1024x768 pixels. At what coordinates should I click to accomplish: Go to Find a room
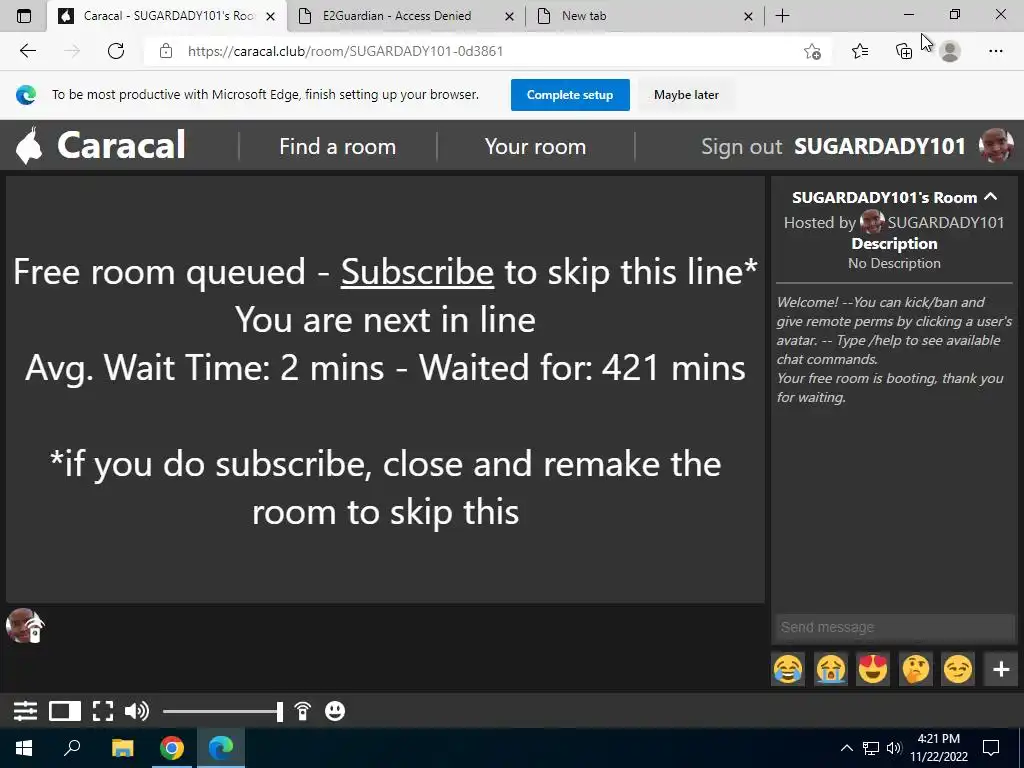tap(338, 146)
